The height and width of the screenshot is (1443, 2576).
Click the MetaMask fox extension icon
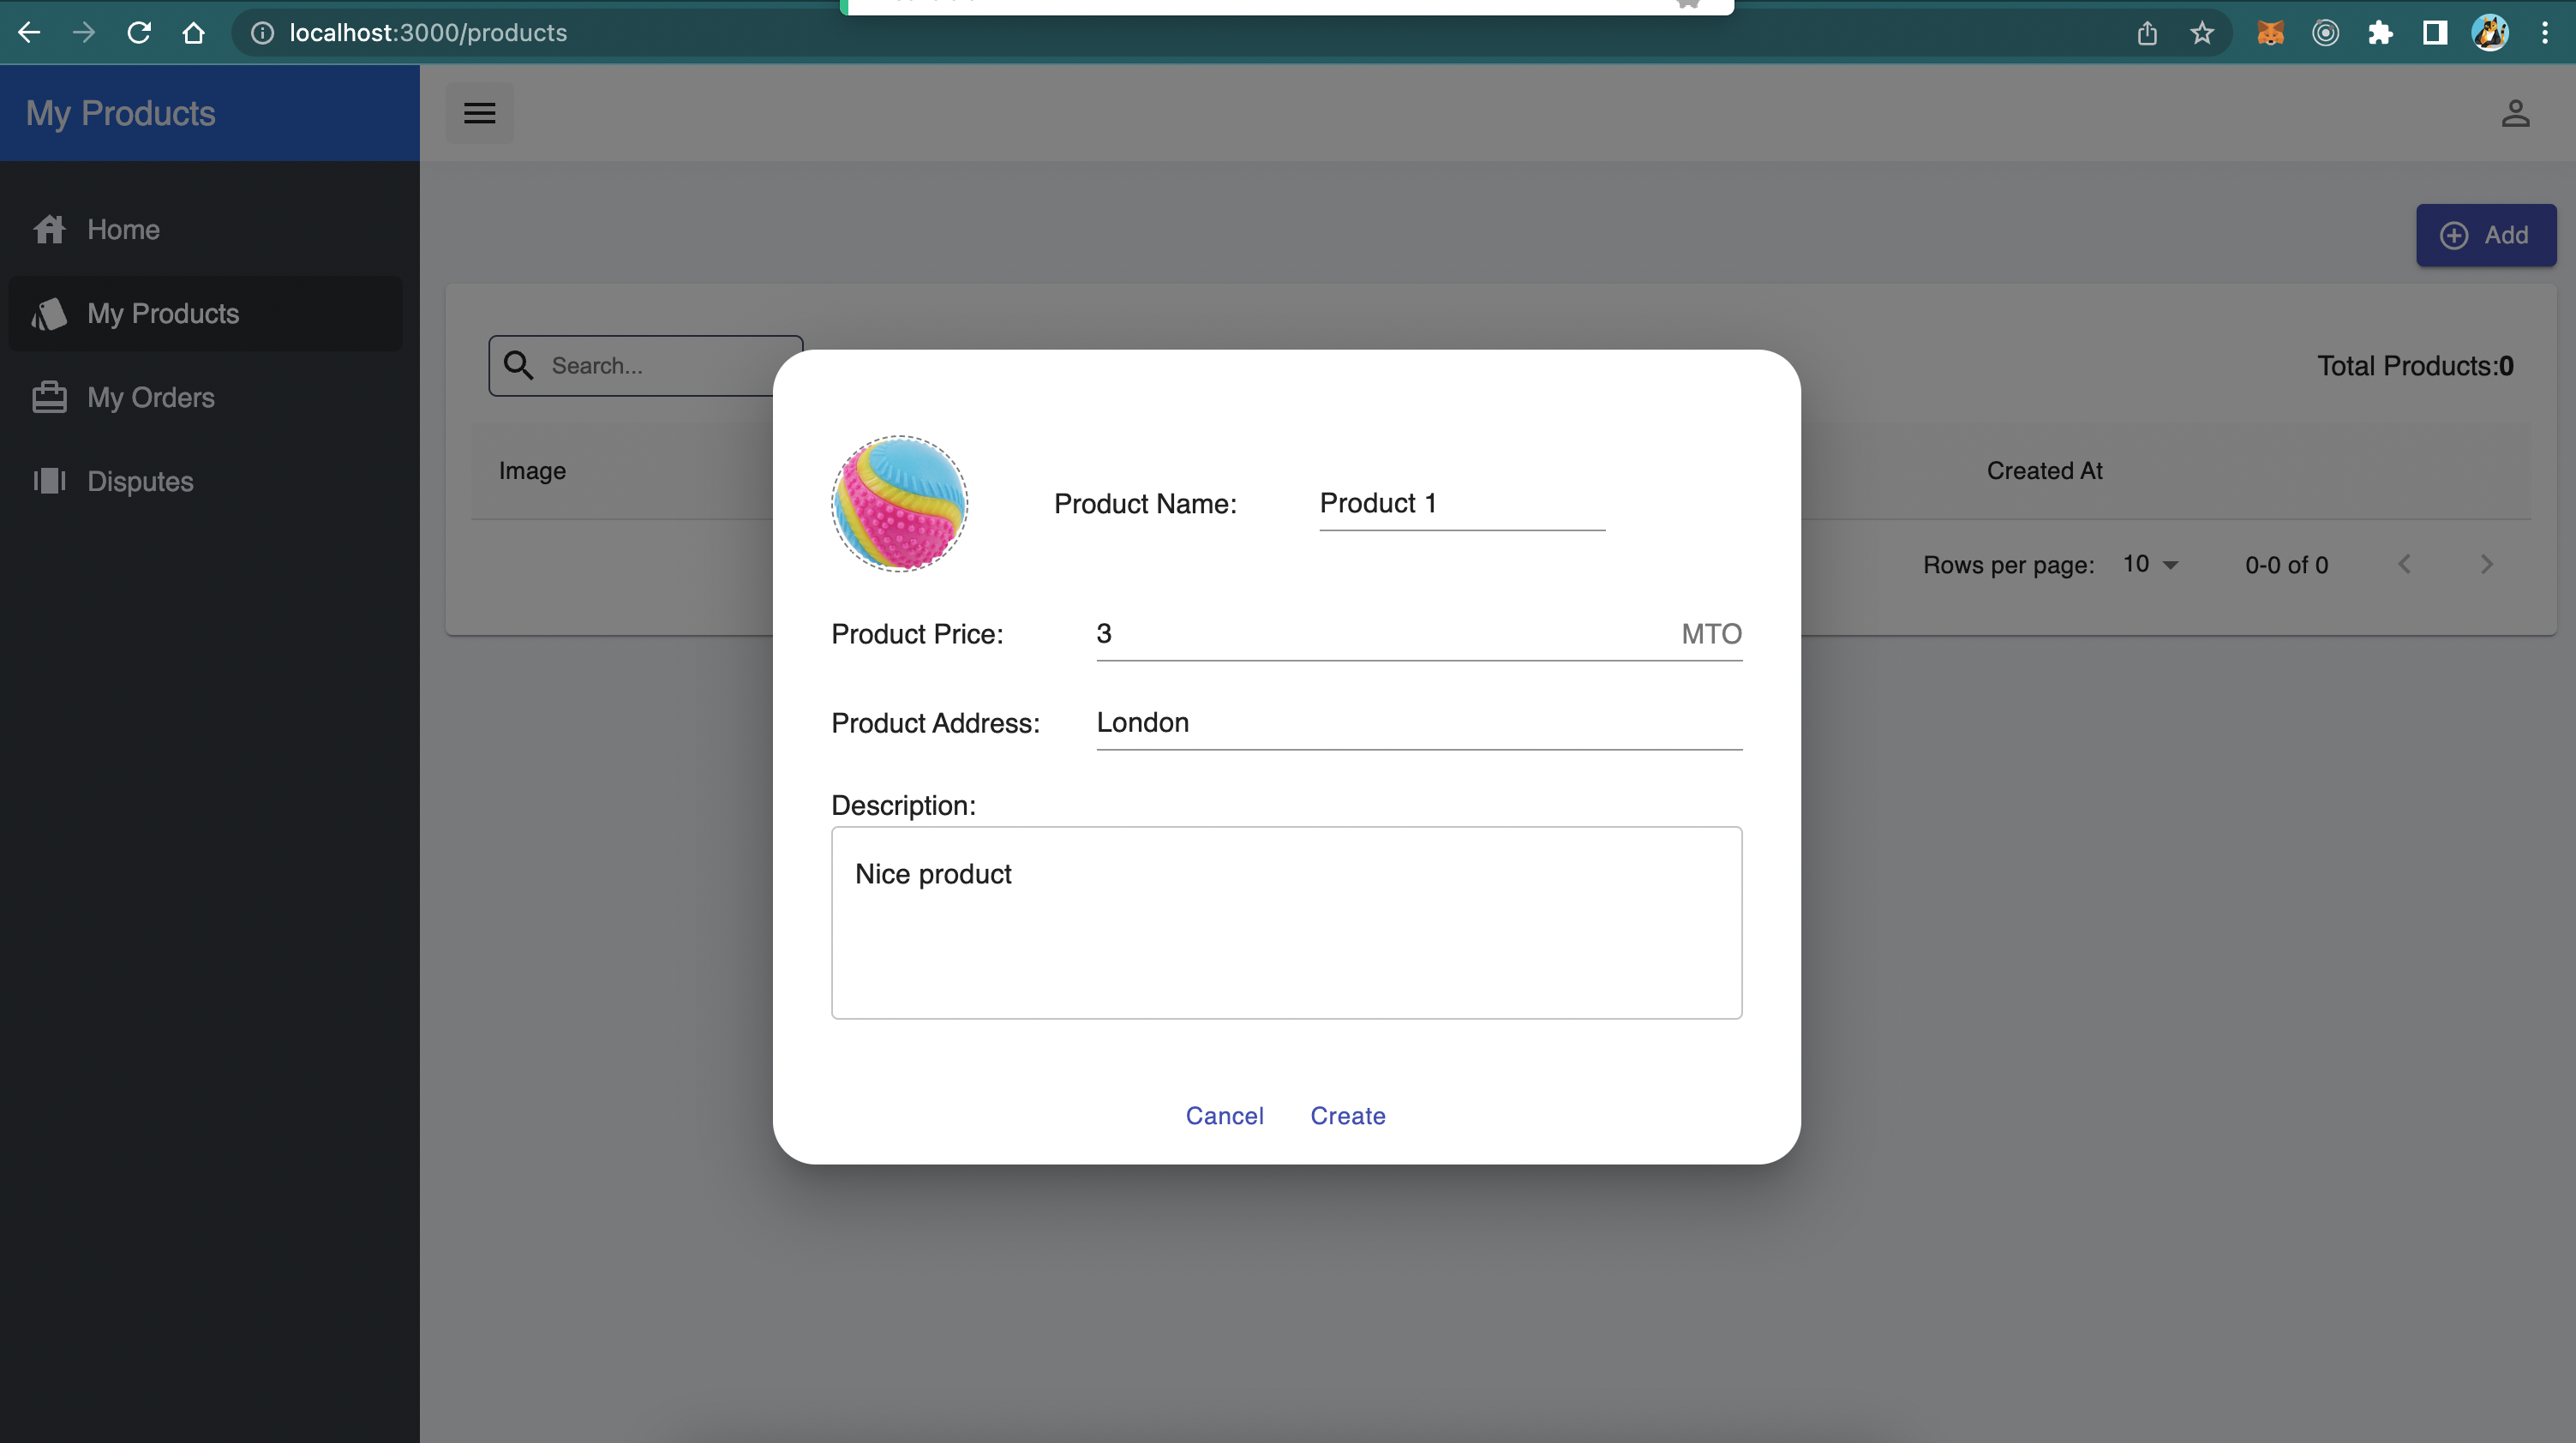tap(2270, 33)
